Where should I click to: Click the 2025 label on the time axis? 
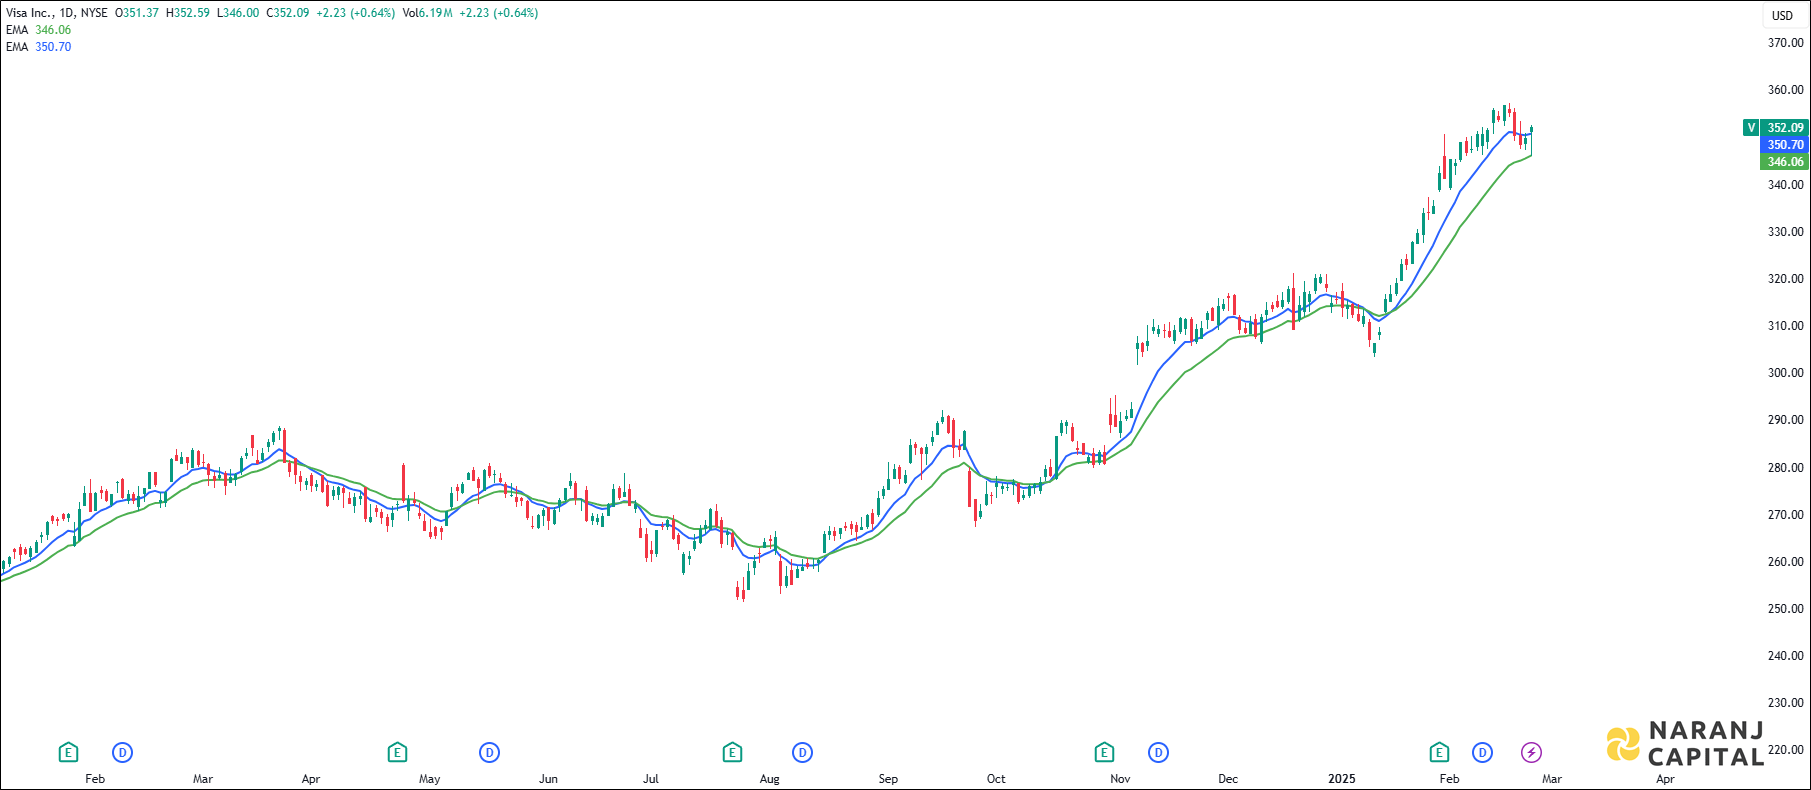coord(1342,779)
